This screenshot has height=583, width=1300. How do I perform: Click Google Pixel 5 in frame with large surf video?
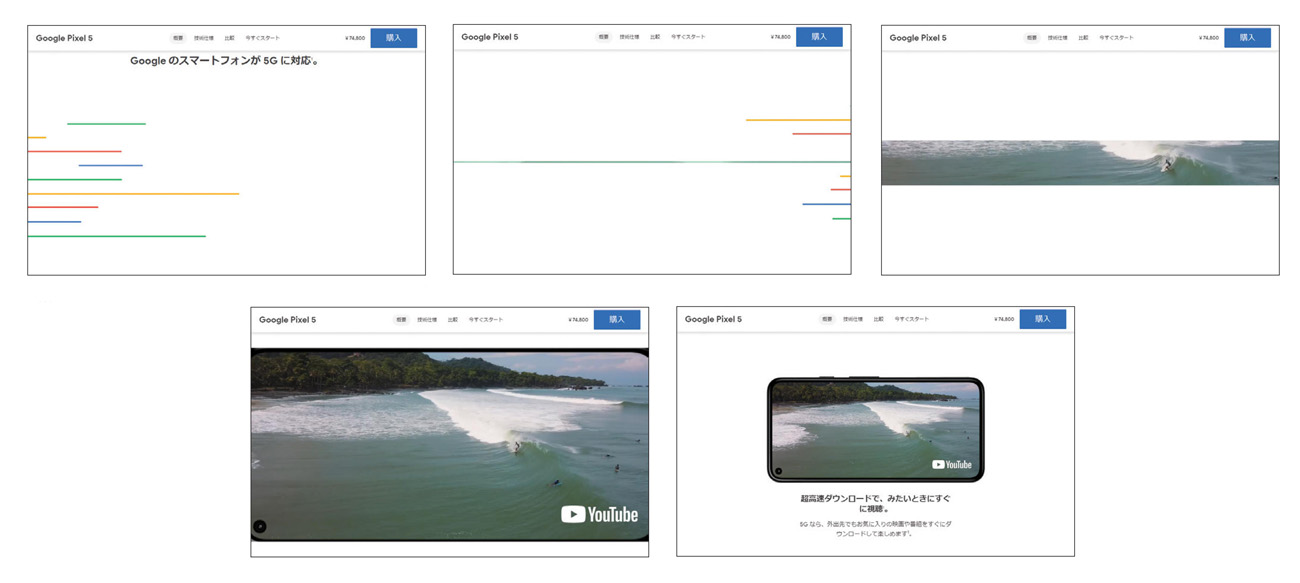tap(288, 320)
